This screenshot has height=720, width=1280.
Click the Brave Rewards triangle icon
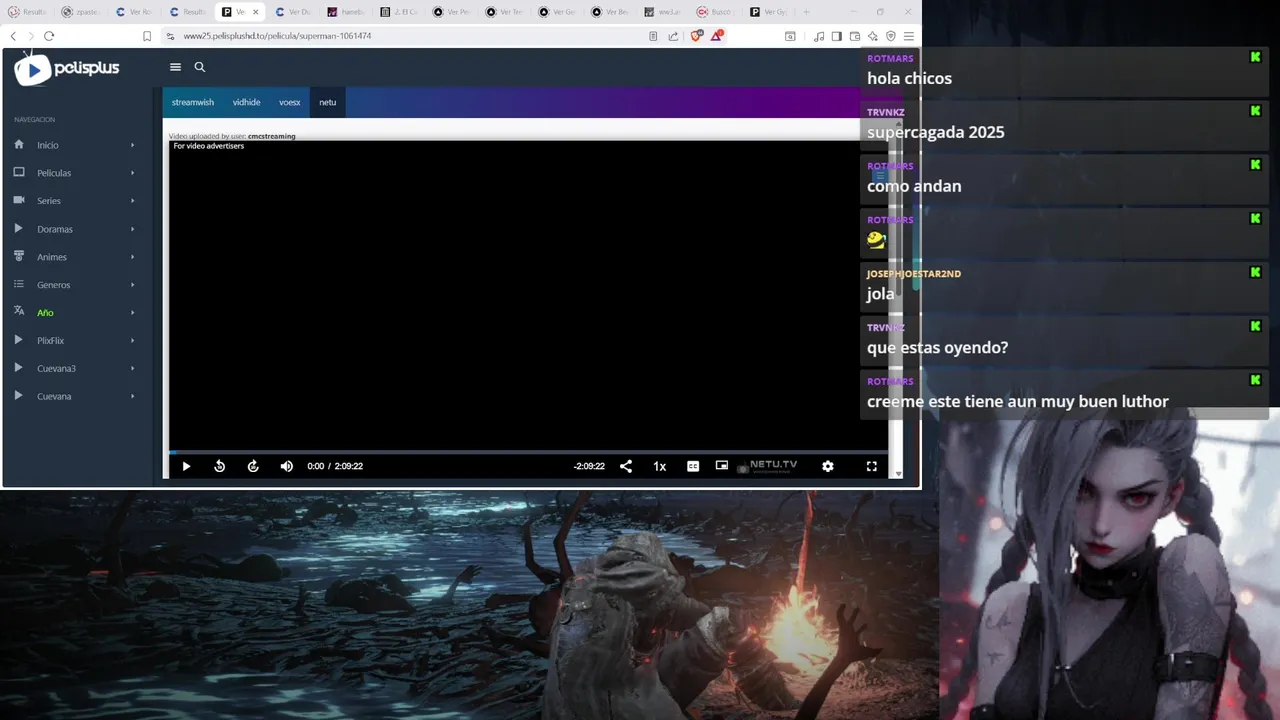[x=716, y=36]
